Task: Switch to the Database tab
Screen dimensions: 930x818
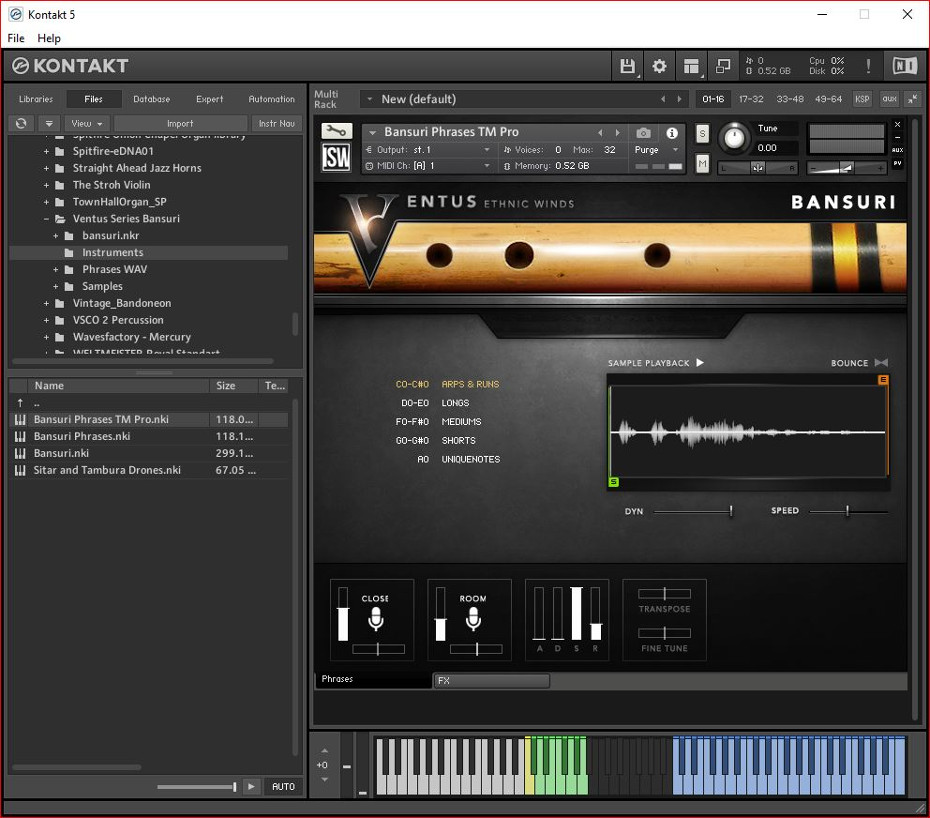Action: 152,99
